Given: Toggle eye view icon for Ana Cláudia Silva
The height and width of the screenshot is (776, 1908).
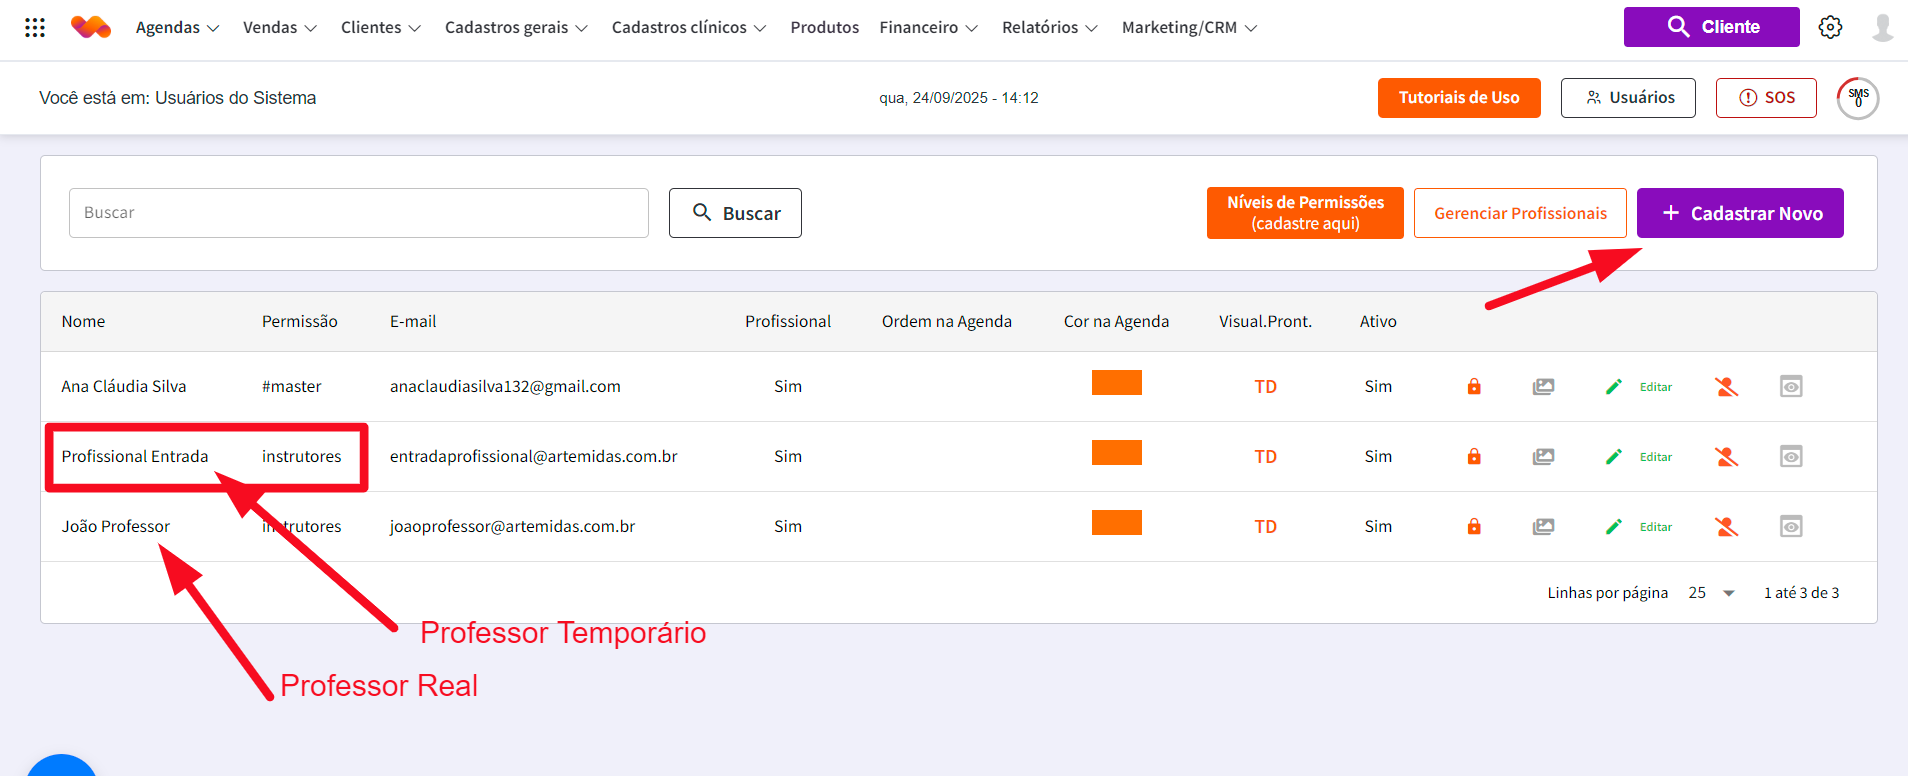Looking at the screenshot, I should click(x=1790, y=387).
